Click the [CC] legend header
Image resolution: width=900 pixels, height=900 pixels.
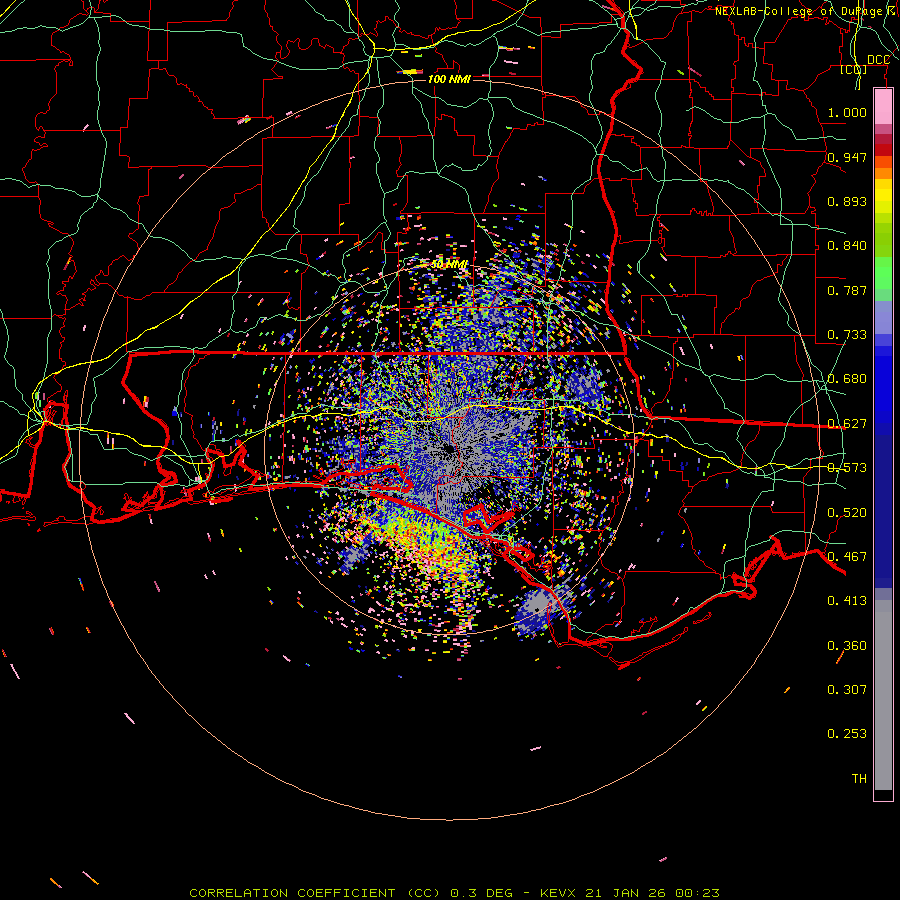pos(854,69)
